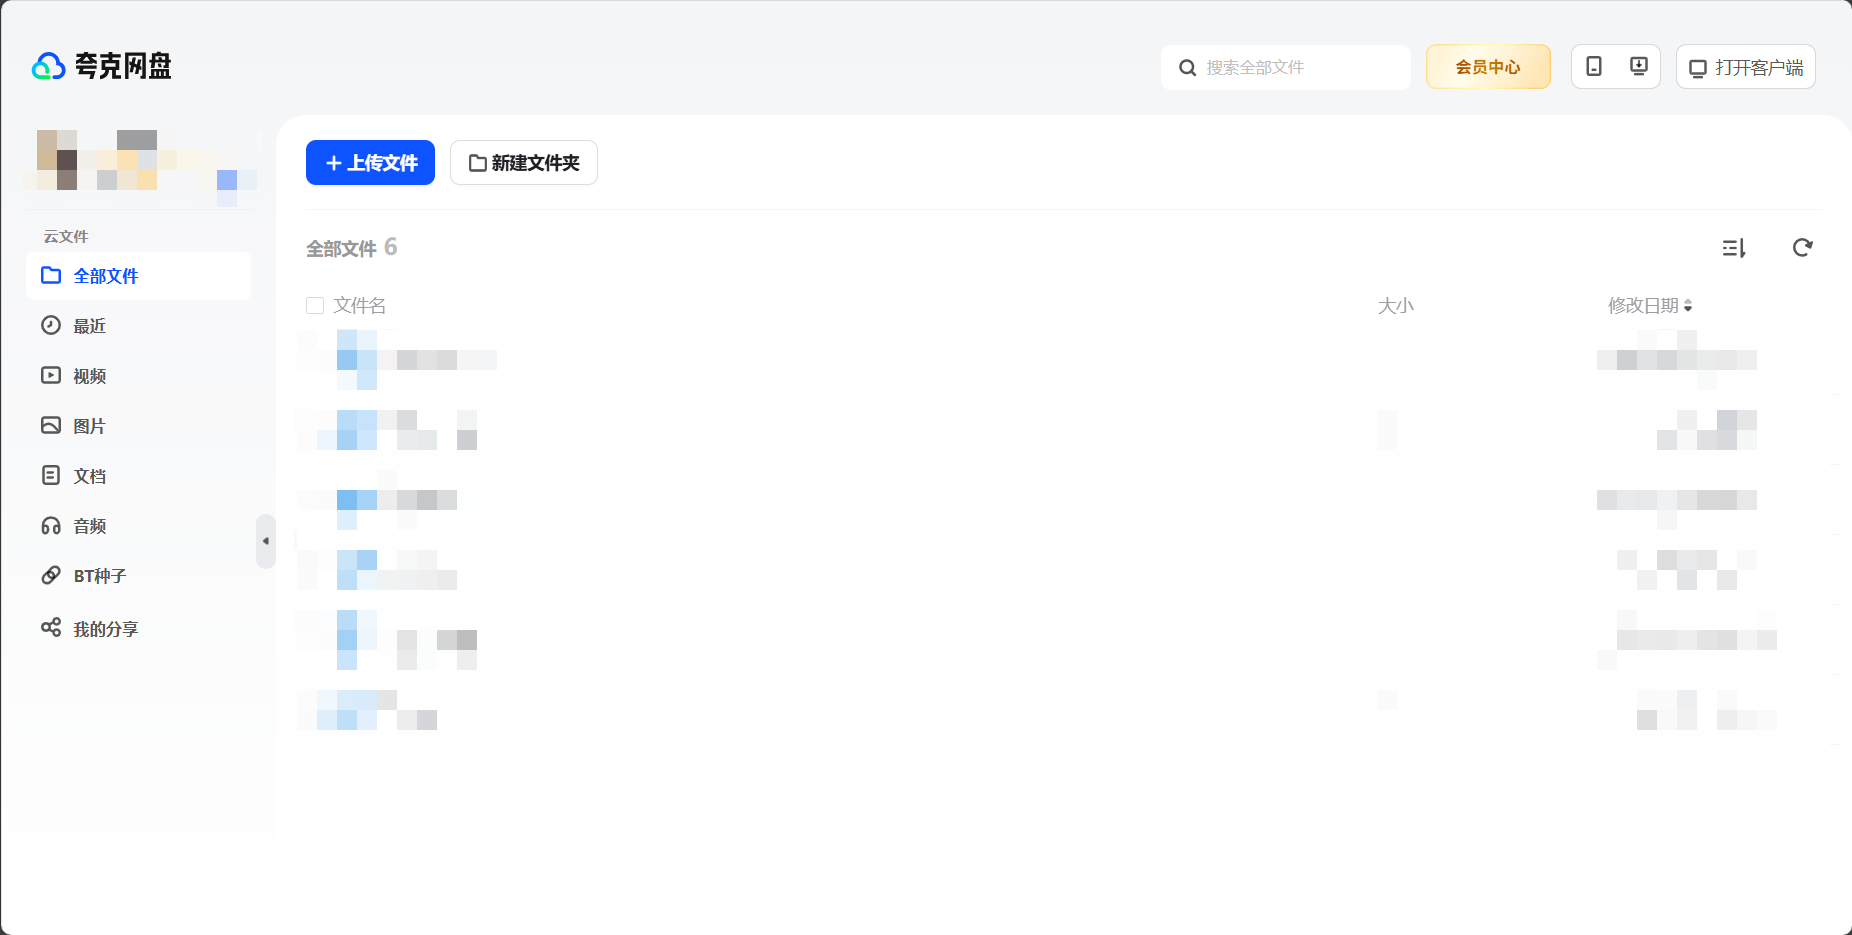Open 我的分享 shared items
The height and width of the screenshot is (935, 1852).
105,629
